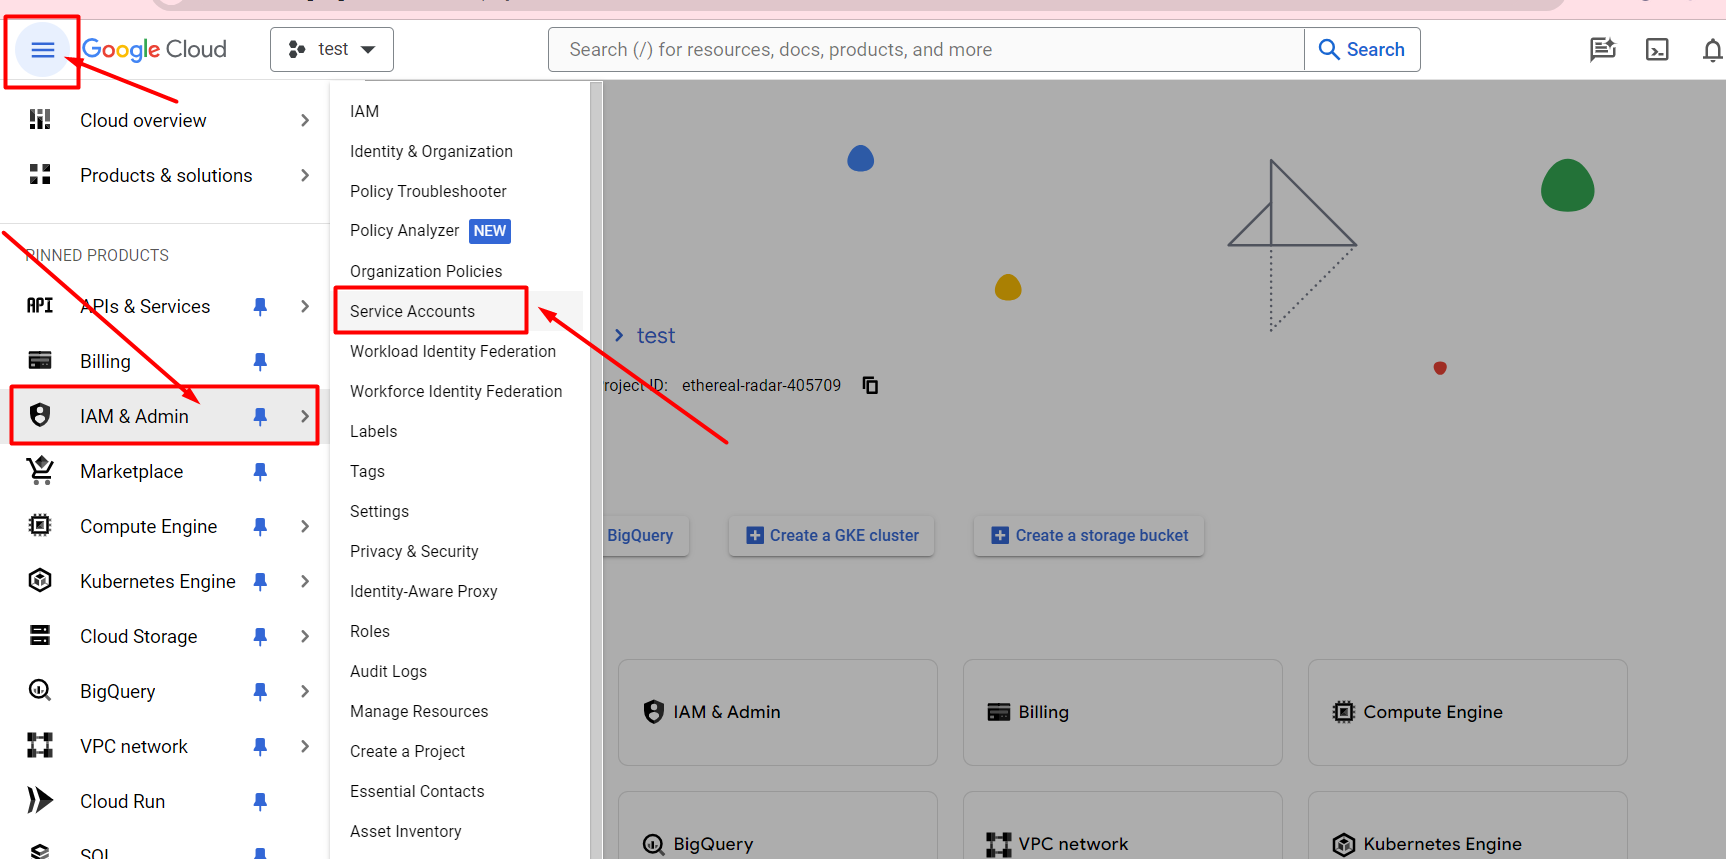Expand BigQuery submenu chevron
Viewport: 1726px width, 859px height.
pos(305,691)
